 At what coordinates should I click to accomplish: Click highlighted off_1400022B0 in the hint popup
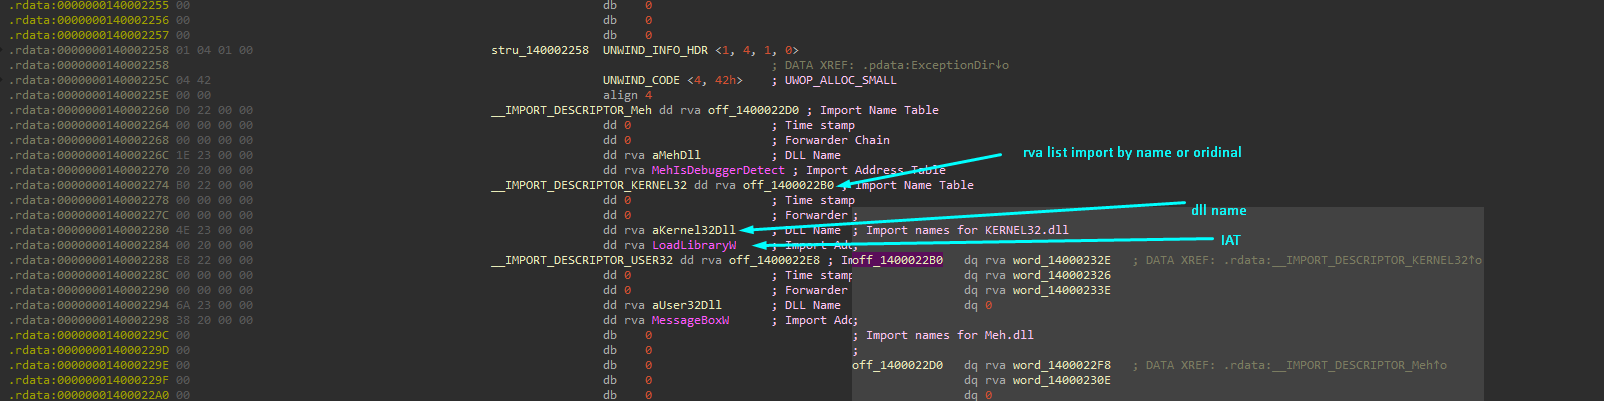(897, 260)
